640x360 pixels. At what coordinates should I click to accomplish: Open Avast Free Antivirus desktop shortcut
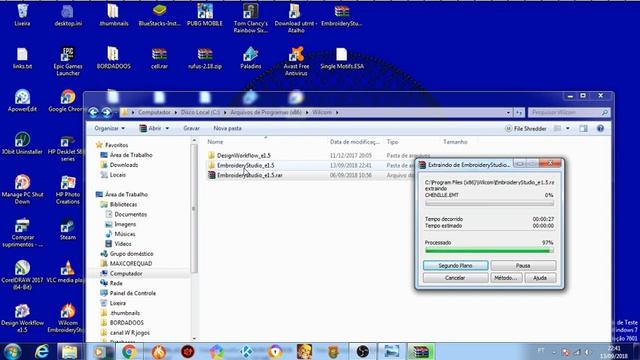click(x=296, y=61)
